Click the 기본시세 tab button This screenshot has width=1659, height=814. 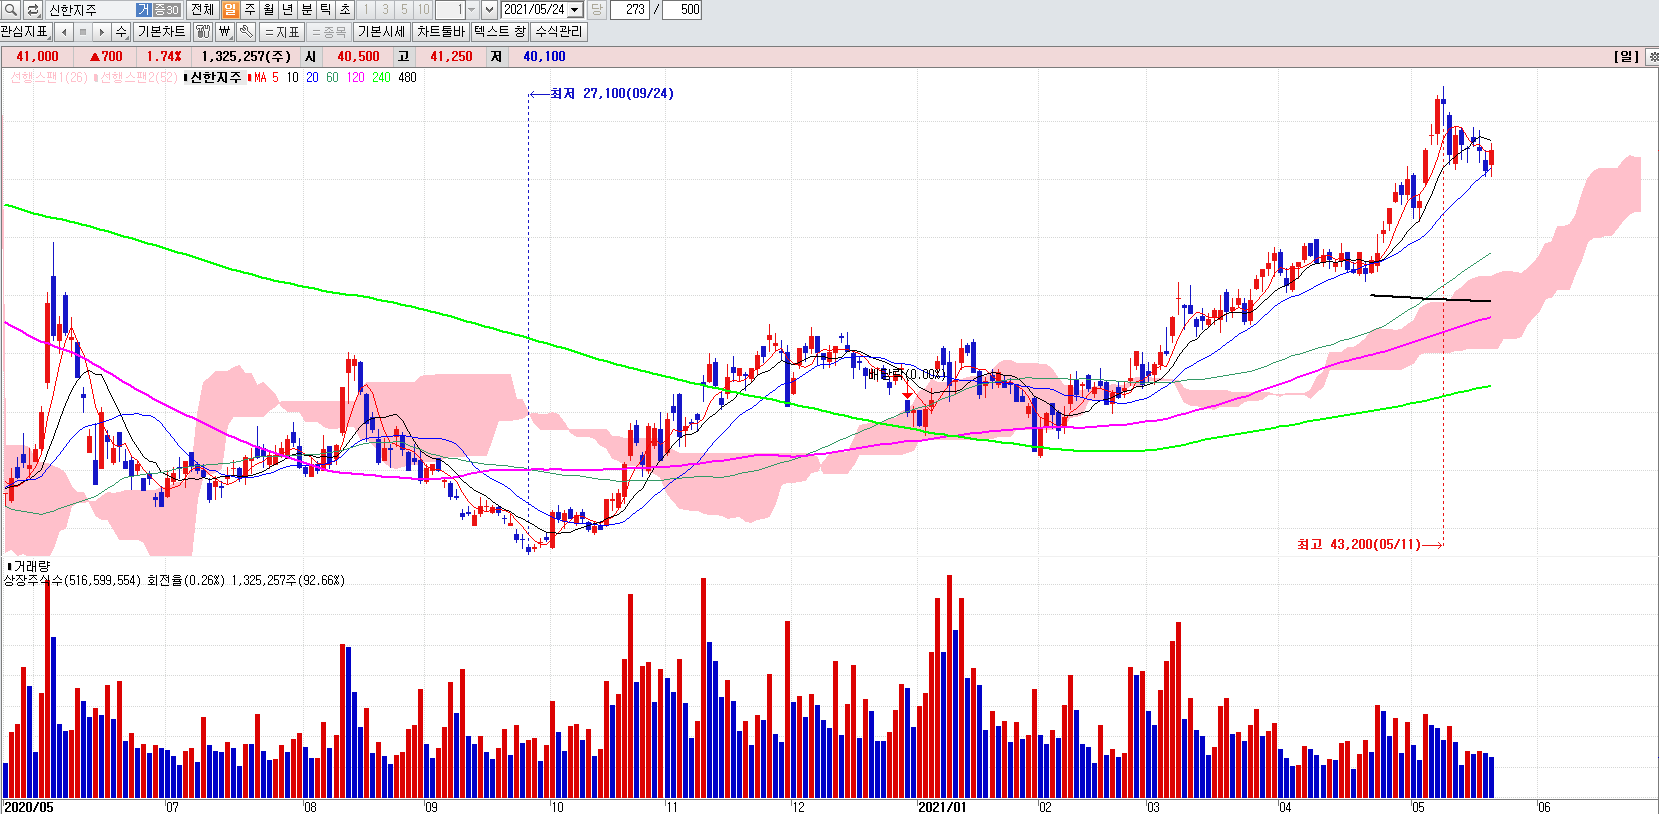point(382,31)
